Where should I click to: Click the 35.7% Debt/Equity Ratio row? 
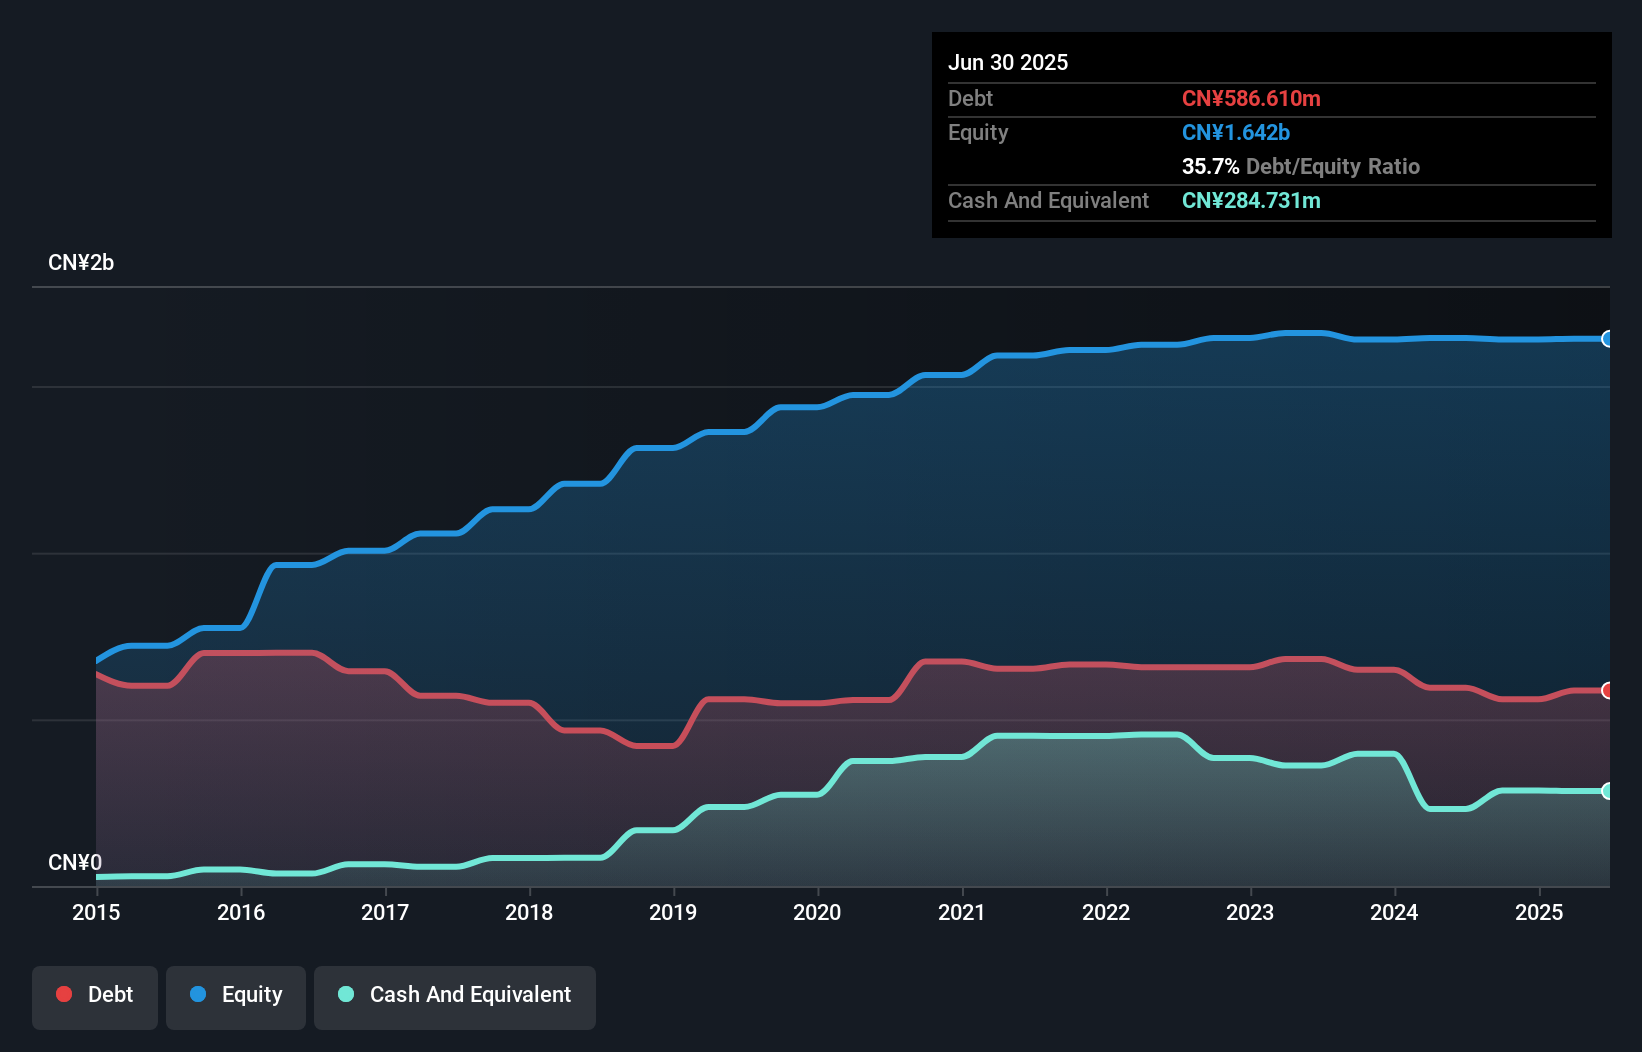pos(1301,167)
